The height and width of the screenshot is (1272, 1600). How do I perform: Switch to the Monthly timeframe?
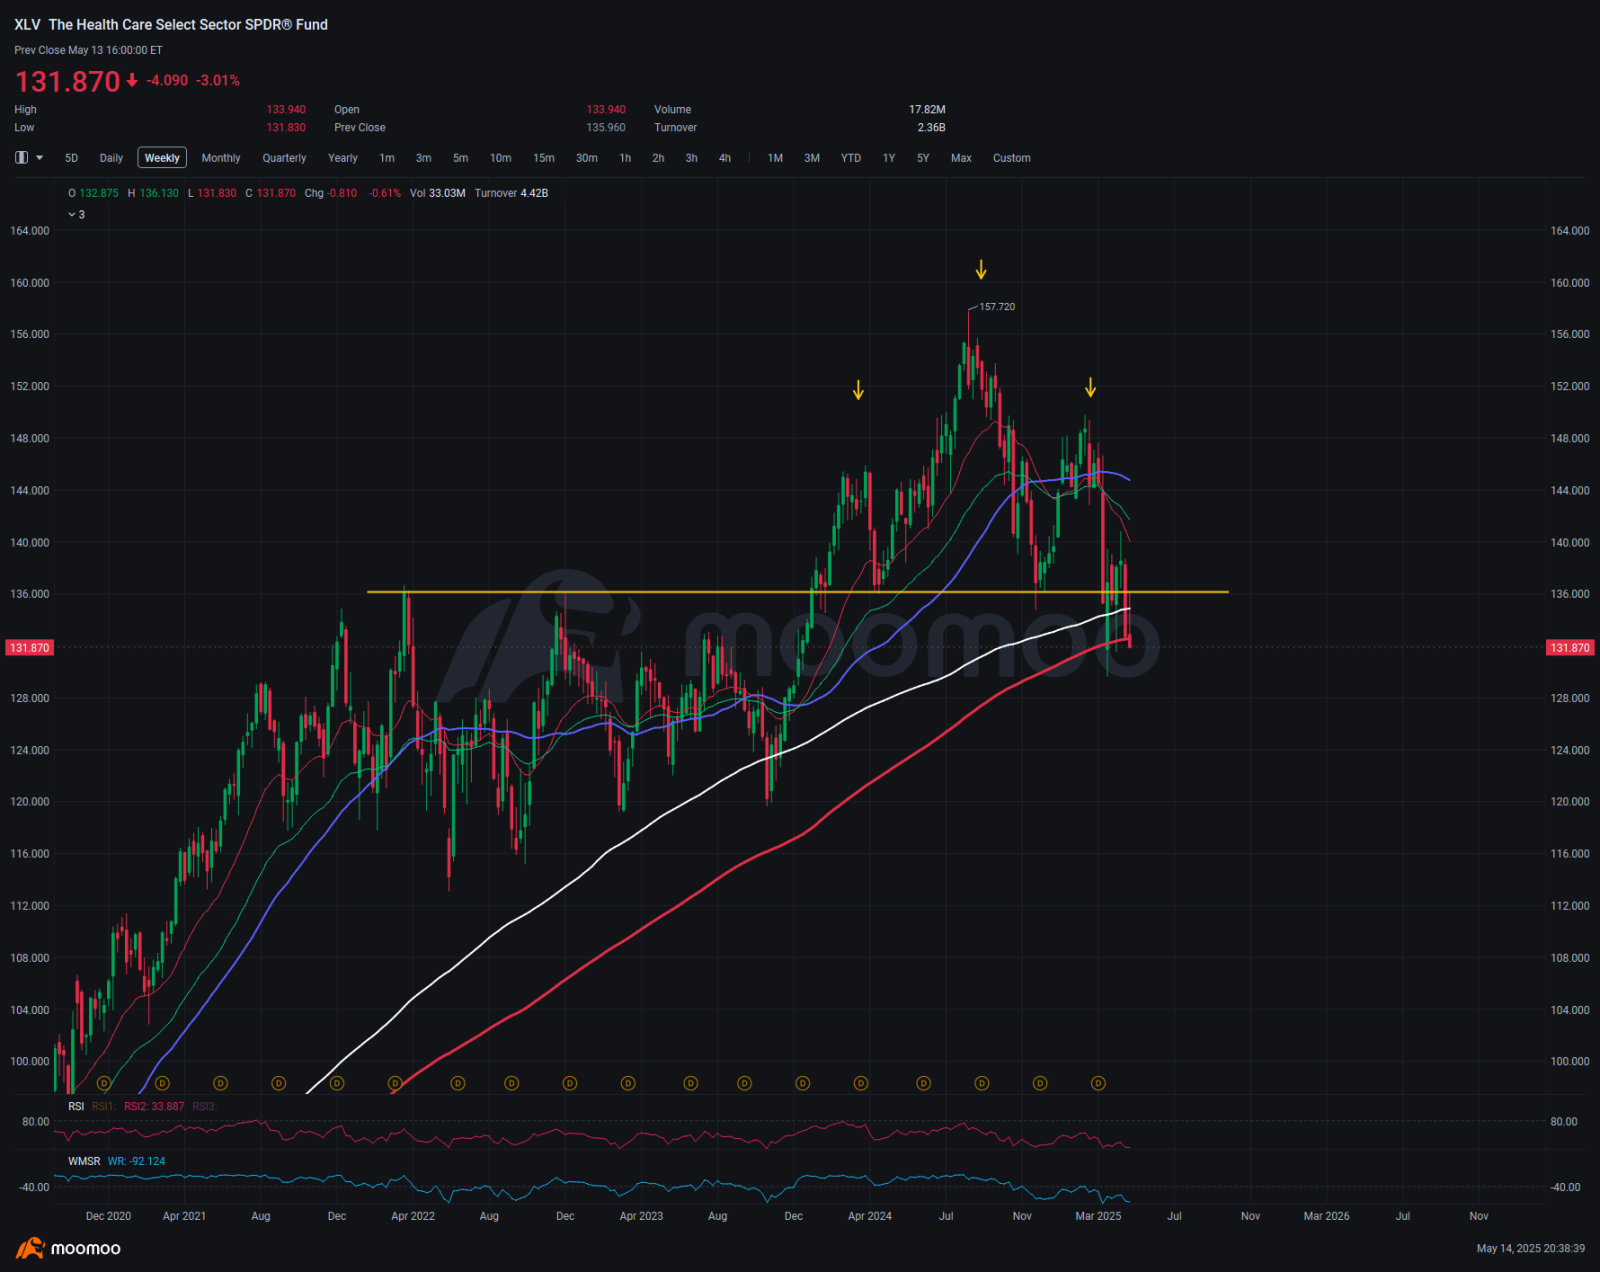point(221,158)
